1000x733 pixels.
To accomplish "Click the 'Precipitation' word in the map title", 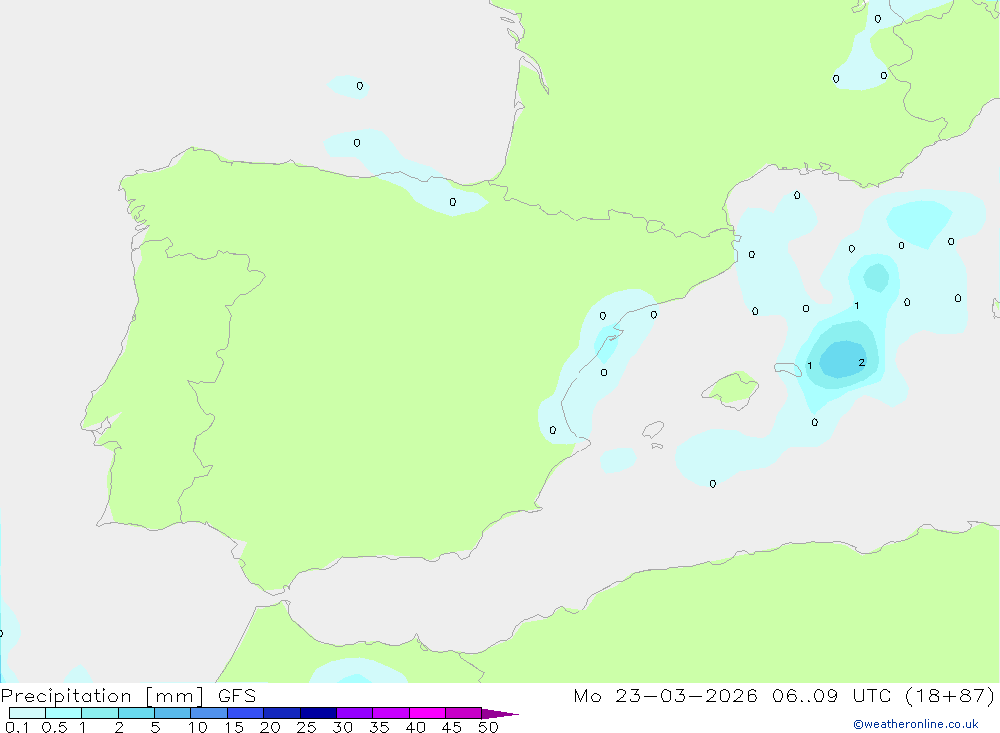I will (x=66, y=696).
